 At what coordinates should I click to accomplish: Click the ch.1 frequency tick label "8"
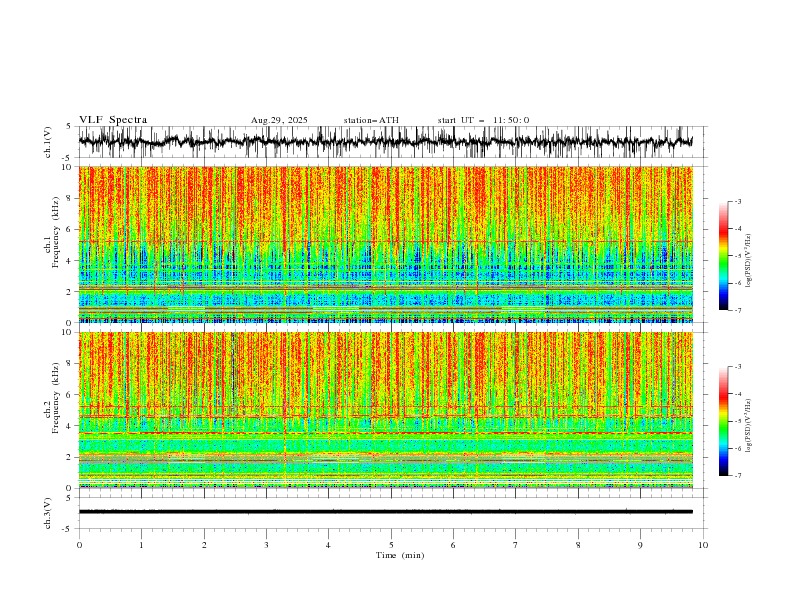click(69, 198)
